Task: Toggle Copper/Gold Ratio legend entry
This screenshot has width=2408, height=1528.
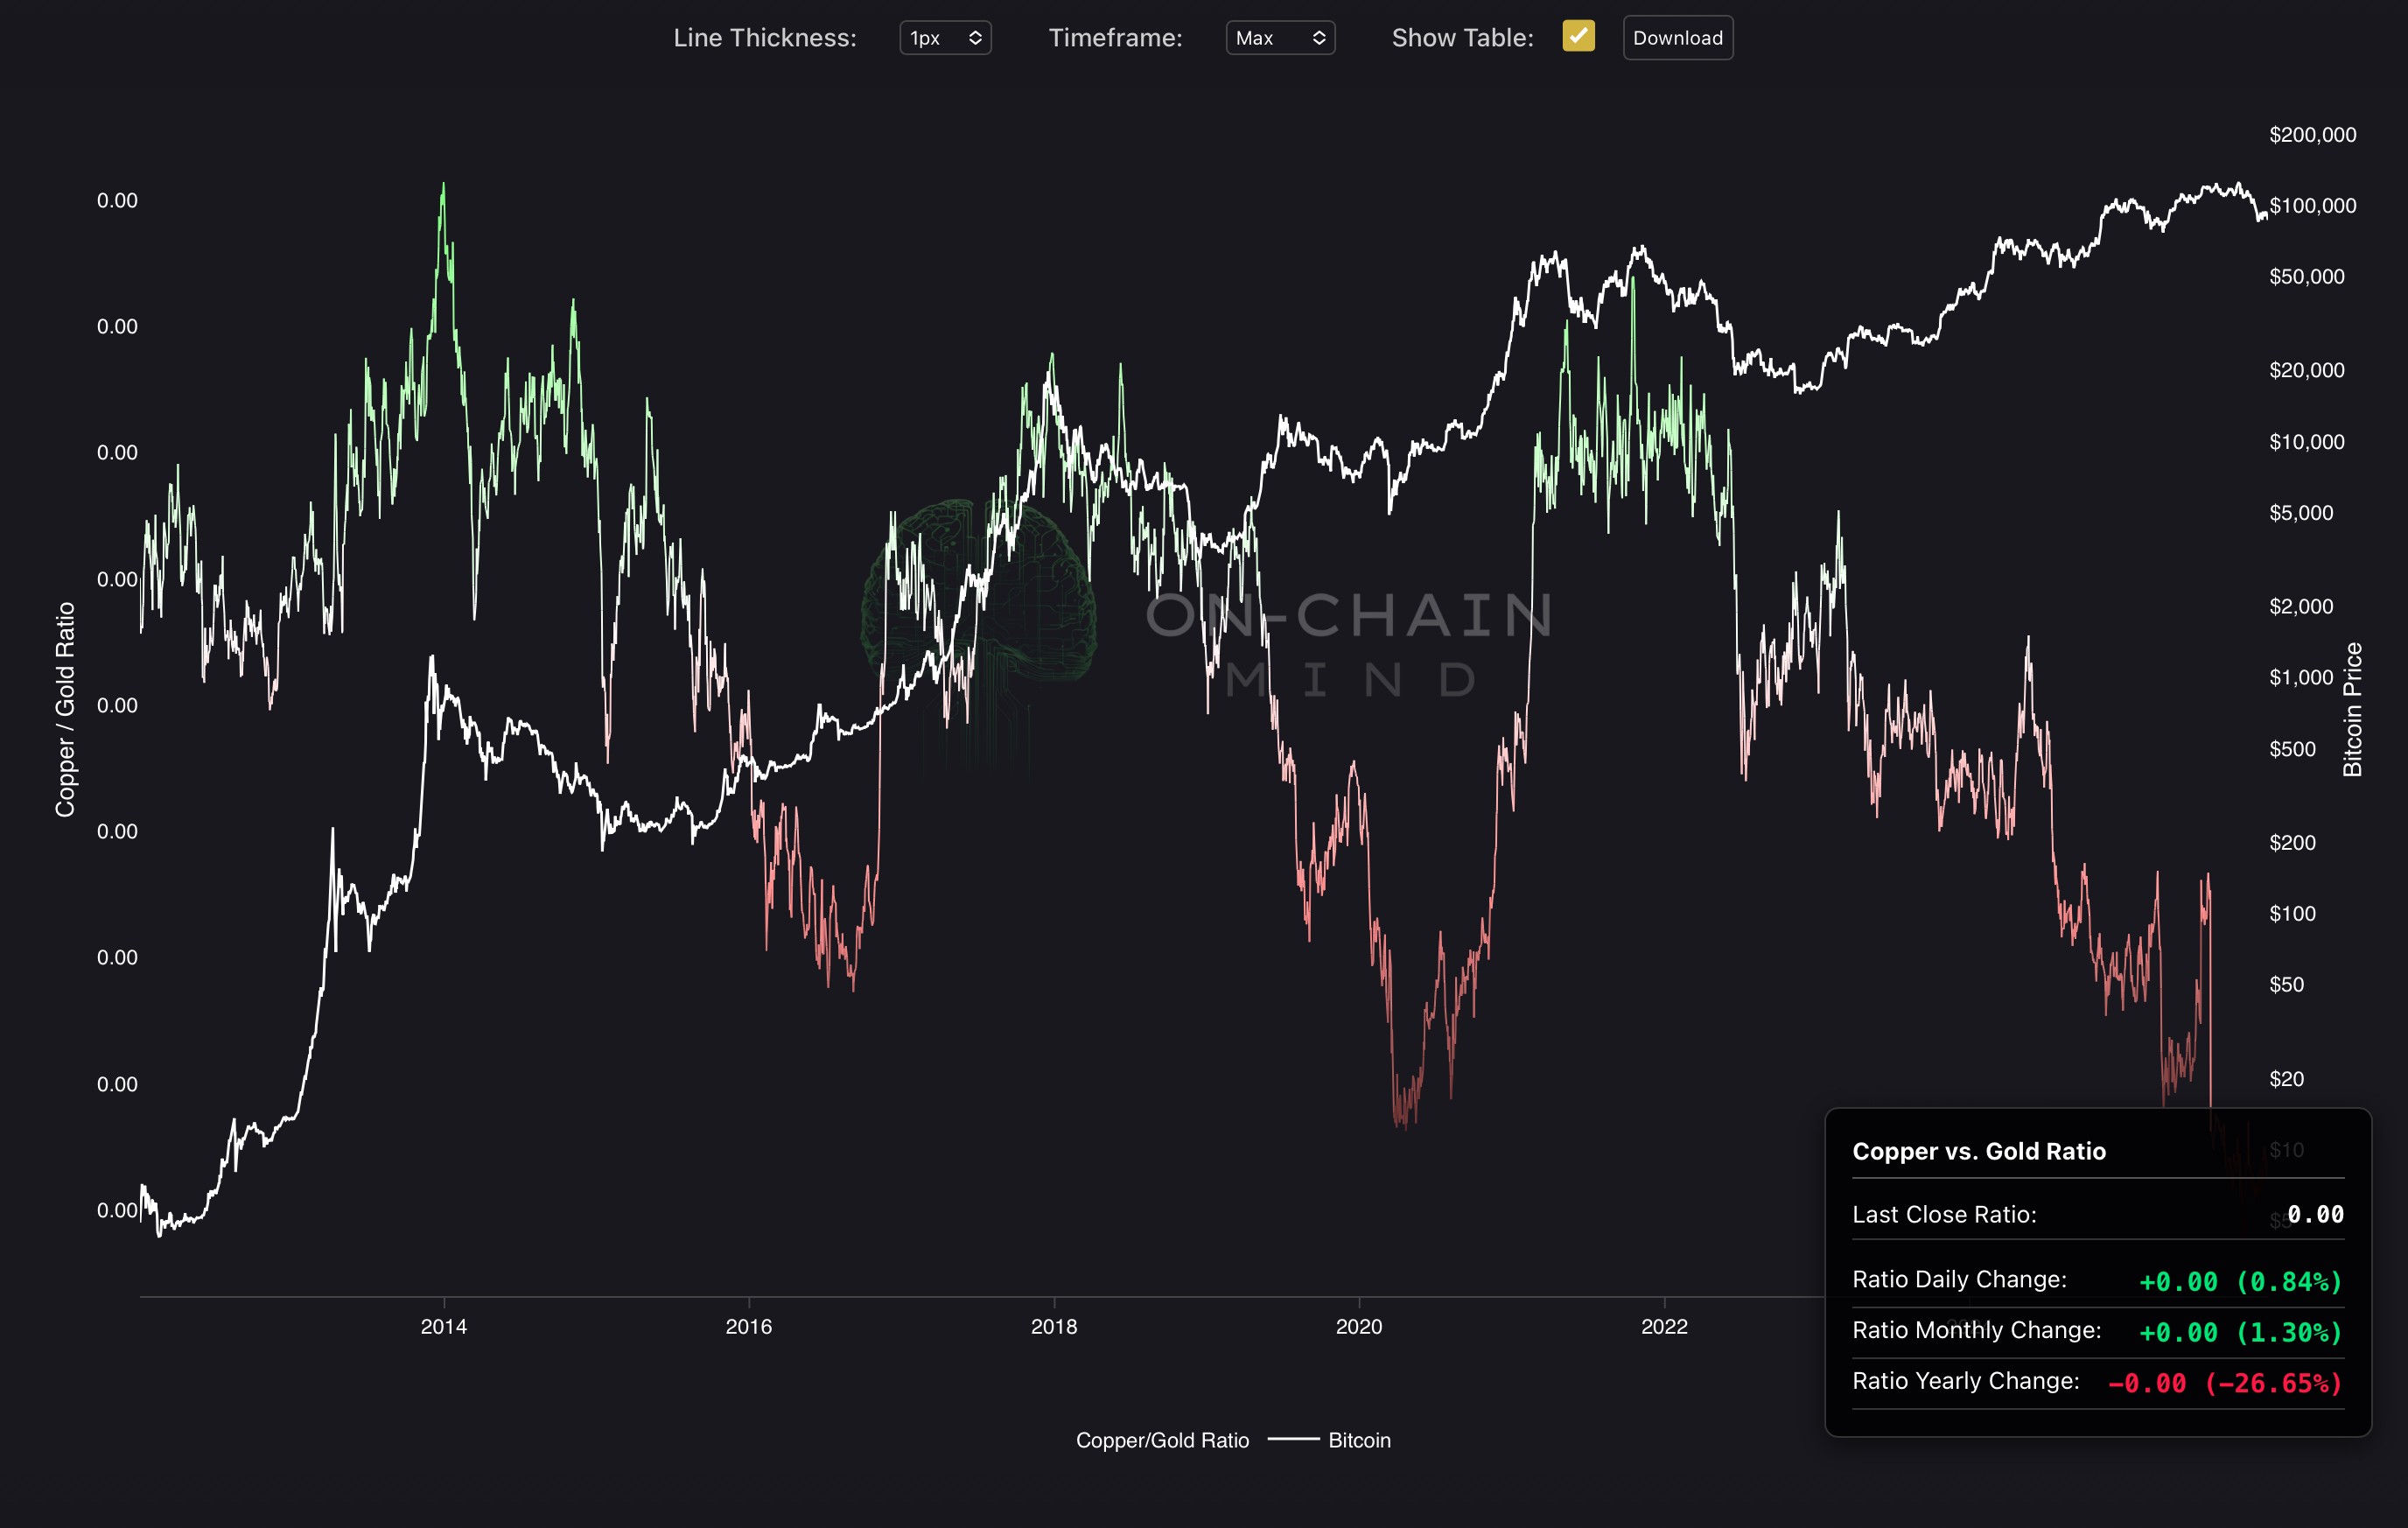Action: (x=1162, y=1440)
